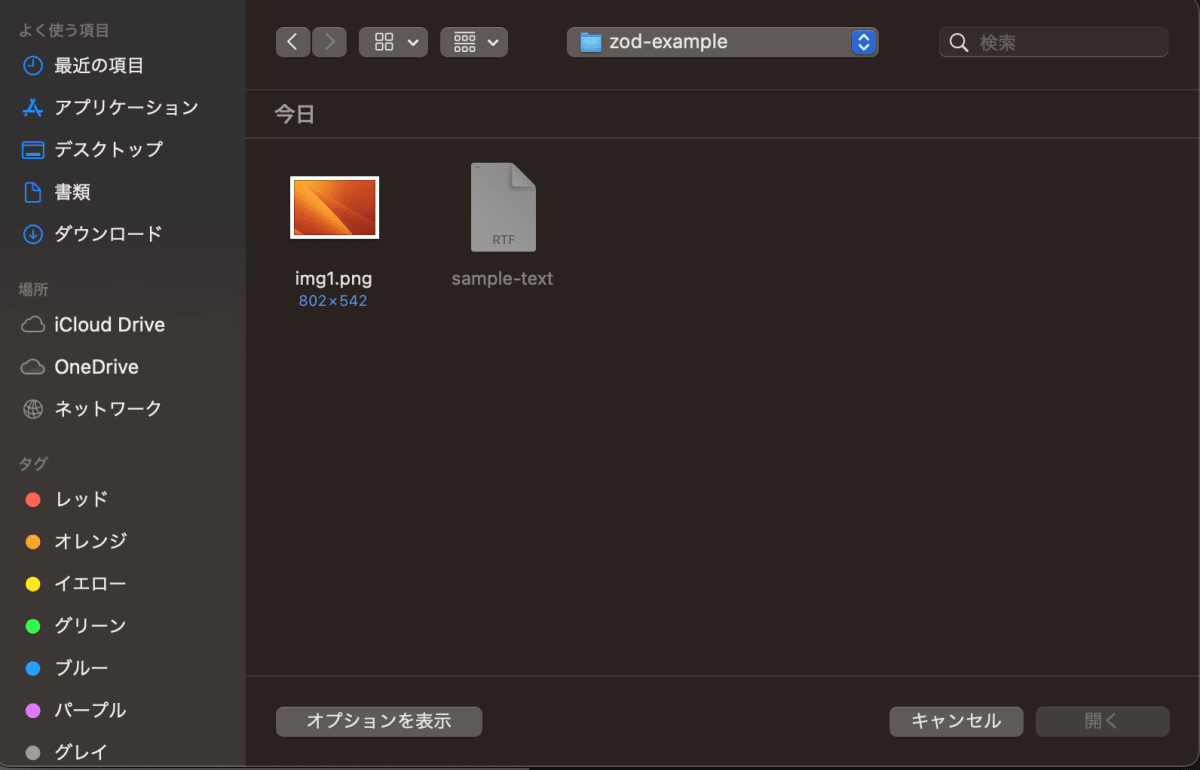Select the img1.png thumbnail

[334, 207]
